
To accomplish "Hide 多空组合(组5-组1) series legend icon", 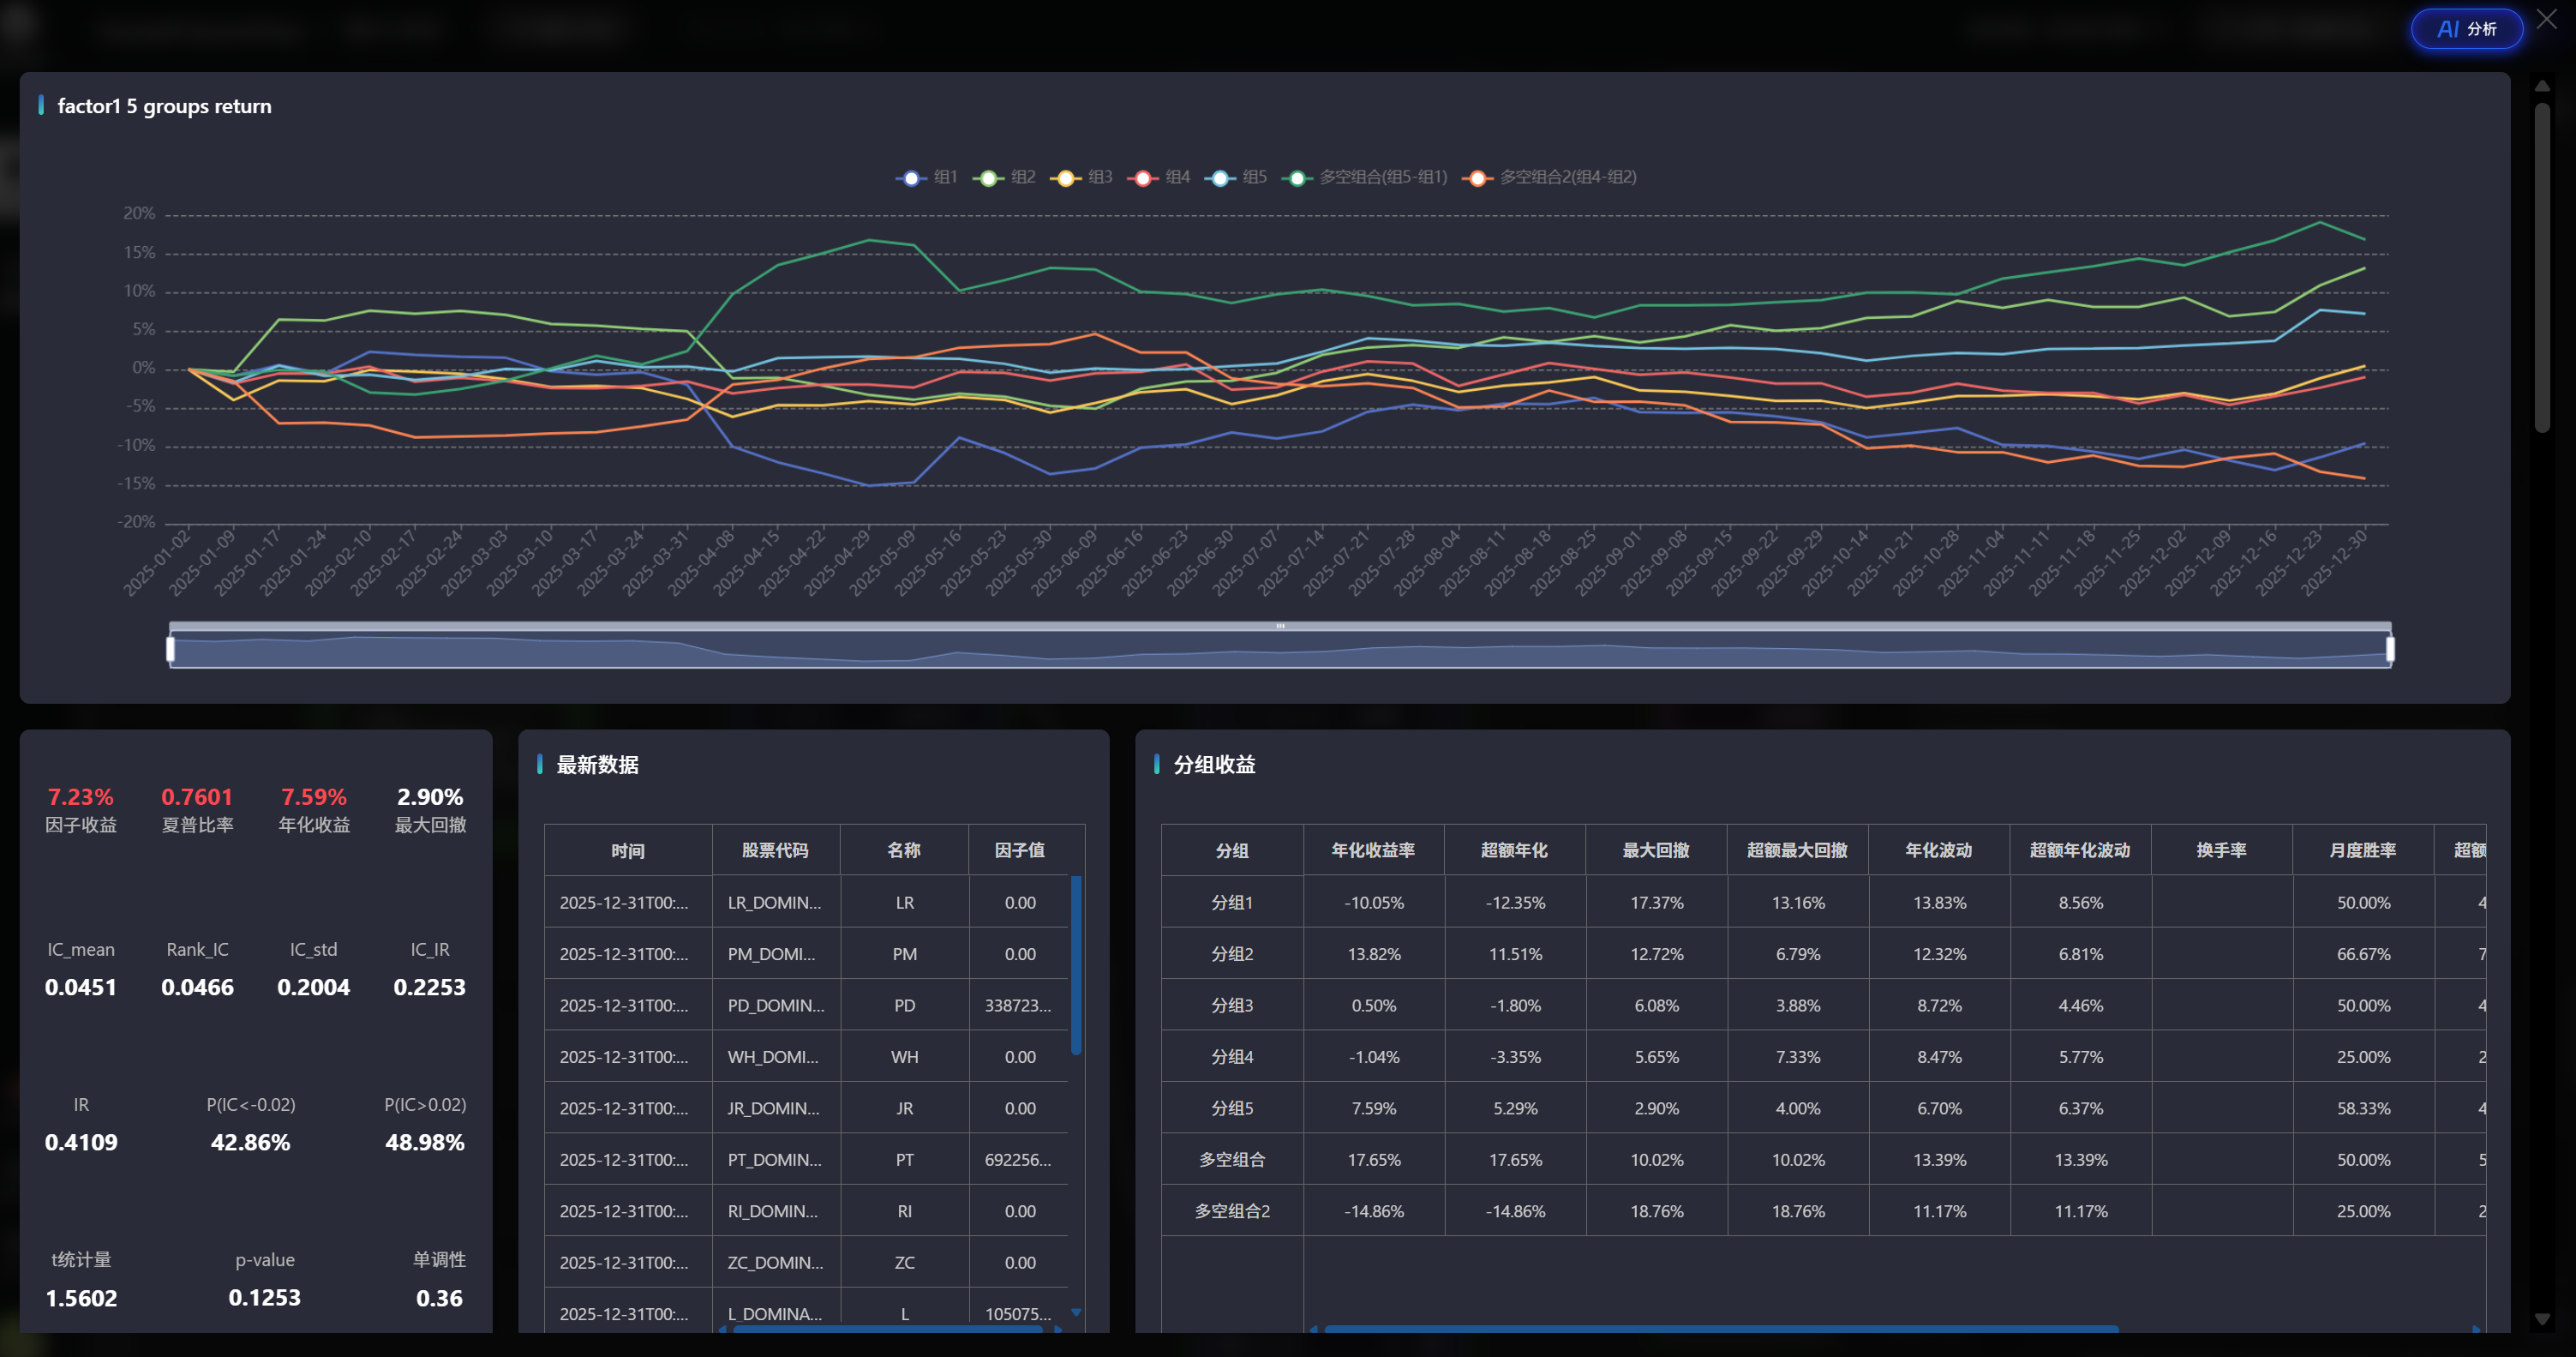I will [x=1297, y=178].
